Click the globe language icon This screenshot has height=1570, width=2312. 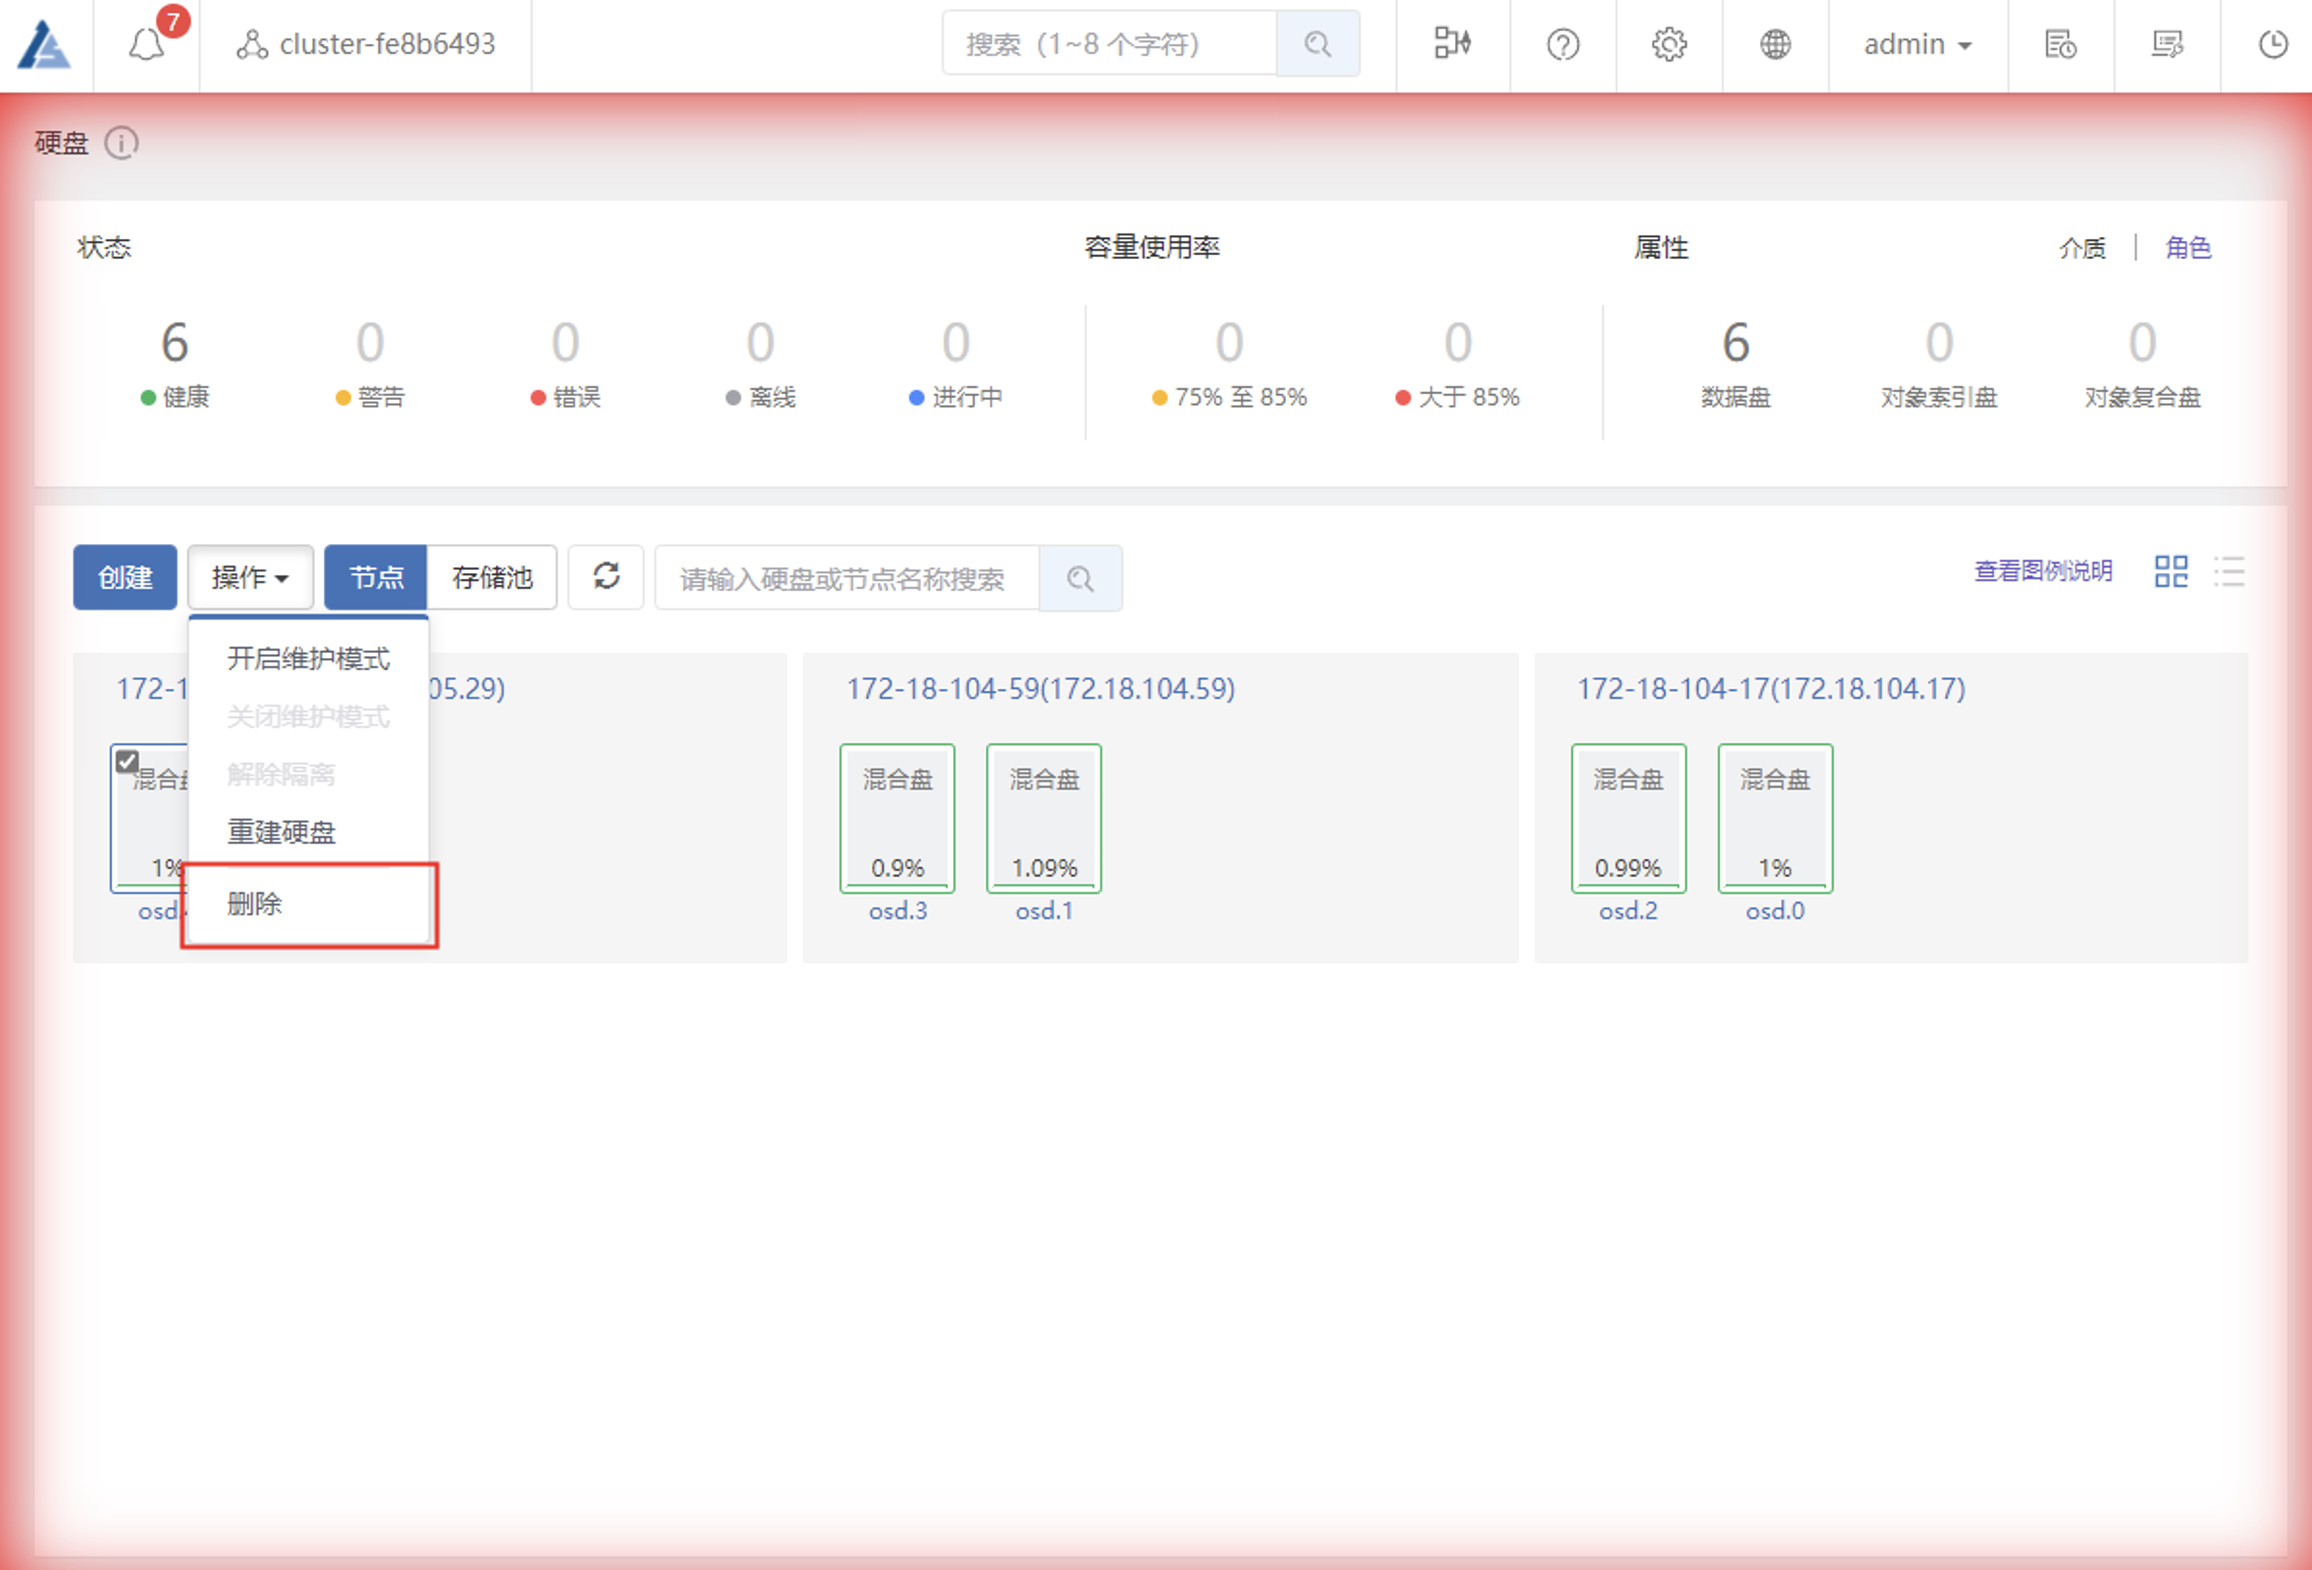click(x=1775, y=45)
